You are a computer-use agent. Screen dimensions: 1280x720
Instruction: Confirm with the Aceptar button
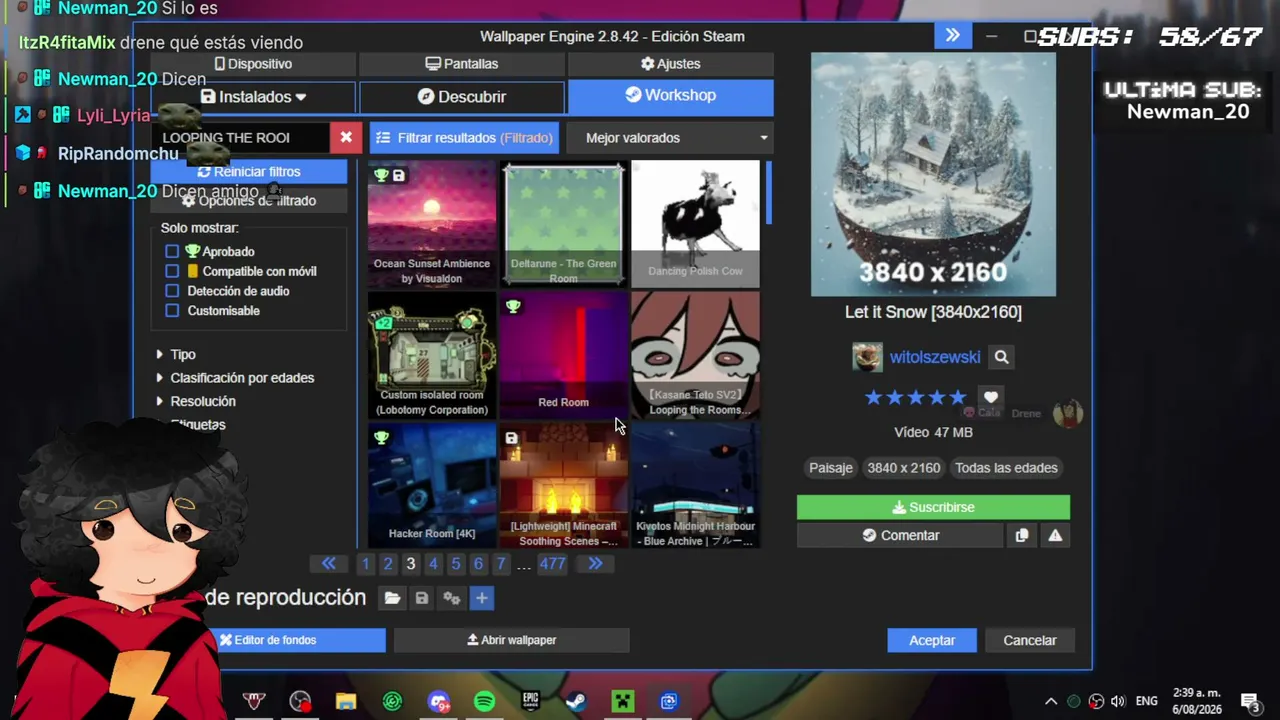(932, 640)
